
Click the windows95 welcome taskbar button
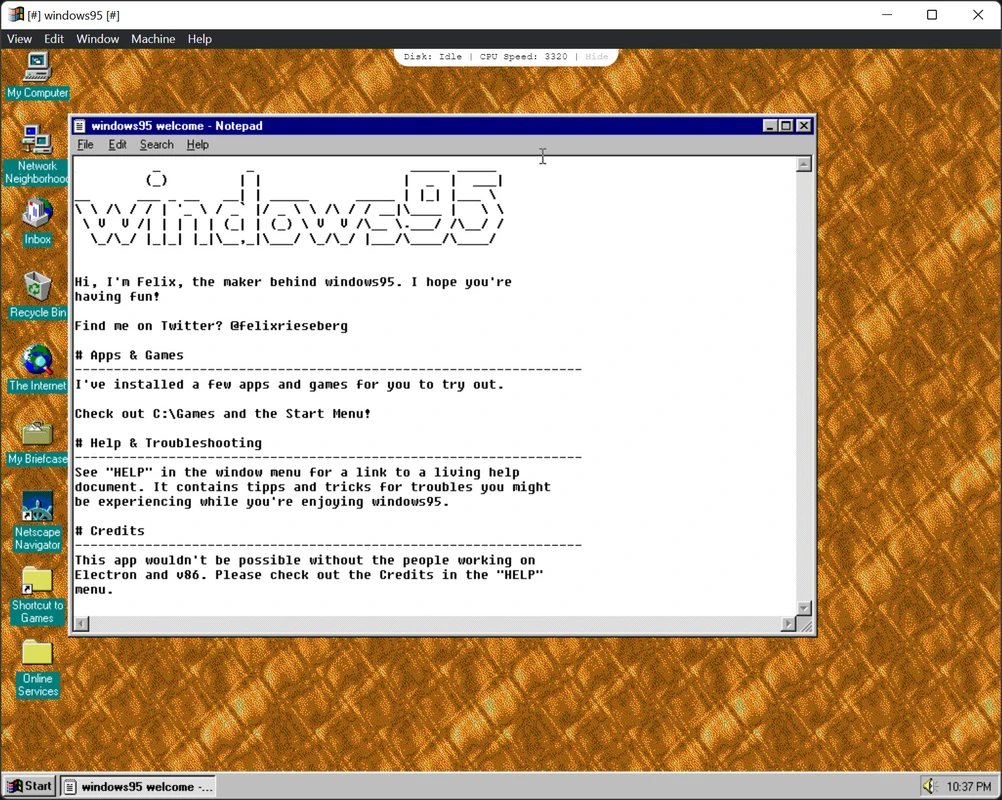pos(139,786)
